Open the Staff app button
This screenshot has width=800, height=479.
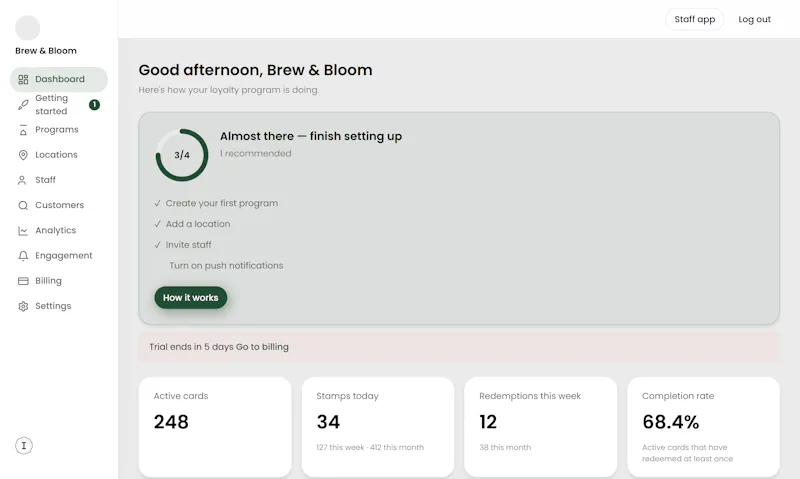tap(694, 19)
